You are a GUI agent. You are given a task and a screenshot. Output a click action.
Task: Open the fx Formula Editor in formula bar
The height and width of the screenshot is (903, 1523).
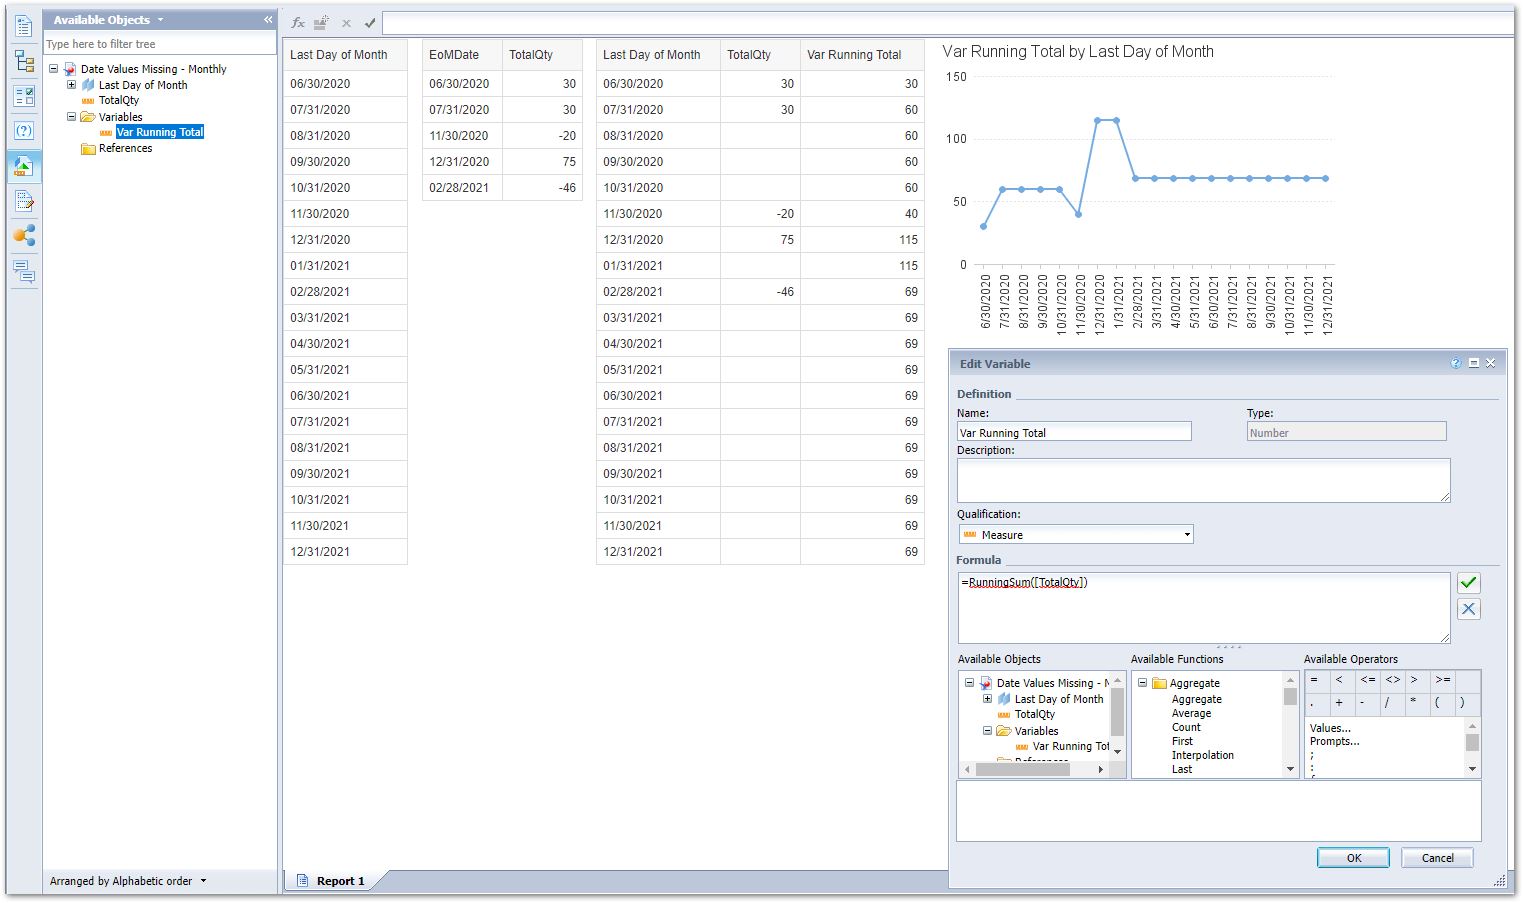click(x=298, y=22)
